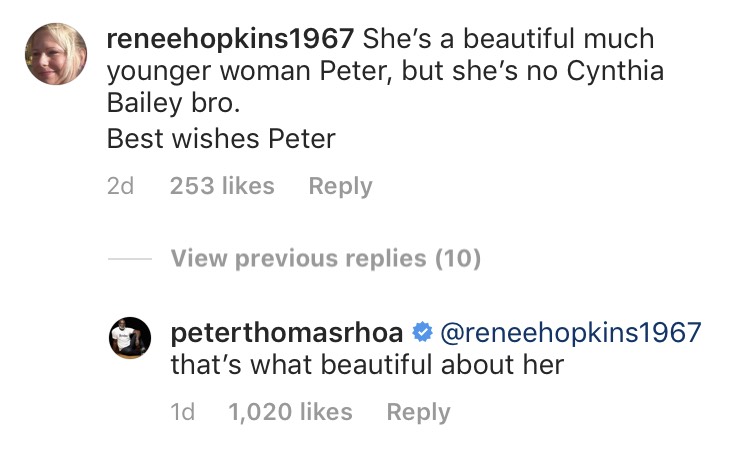Viewport: 746px width, 457px height.
Task: View the 253 likes list
Action: point(222,186)
